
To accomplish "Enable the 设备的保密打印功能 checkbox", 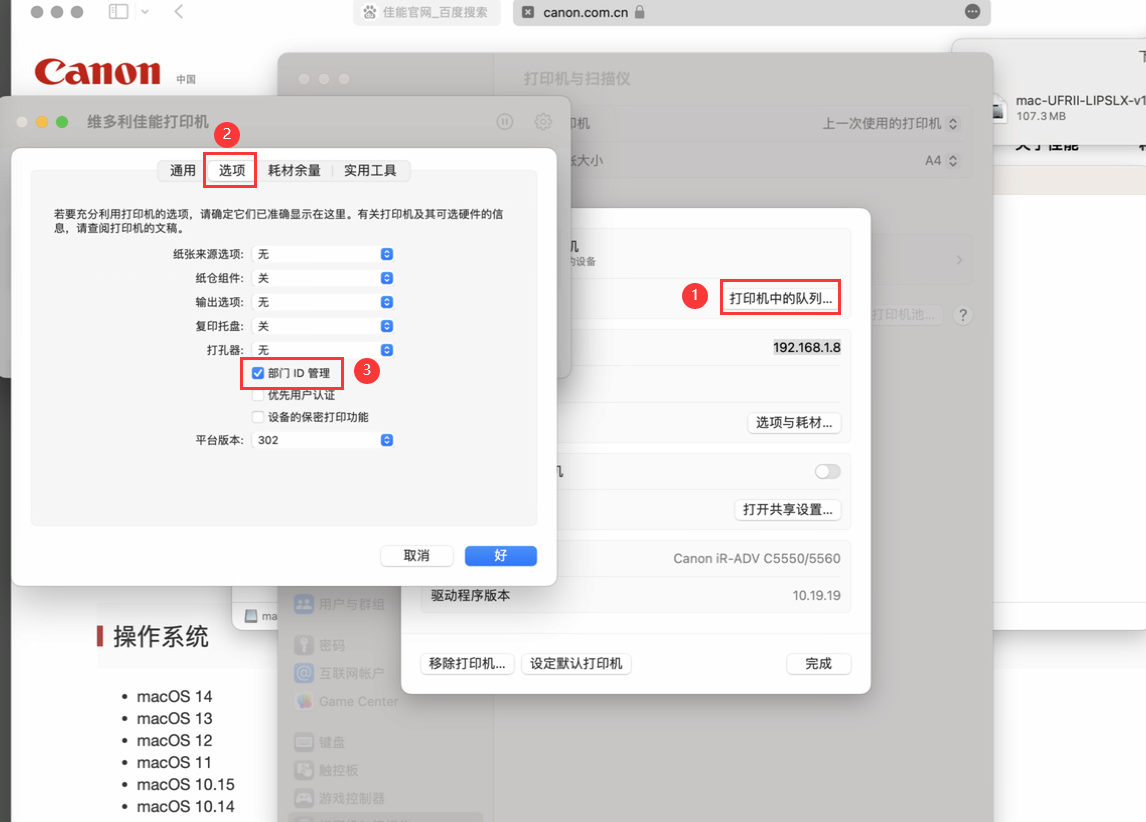I will (x=258, y=417).
